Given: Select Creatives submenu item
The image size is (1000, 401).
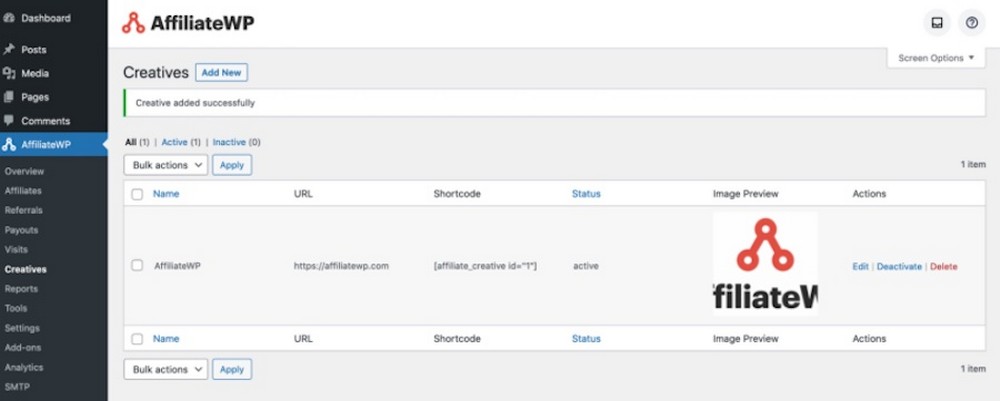Looking at the screenshot, I should [x=26, y=269].
